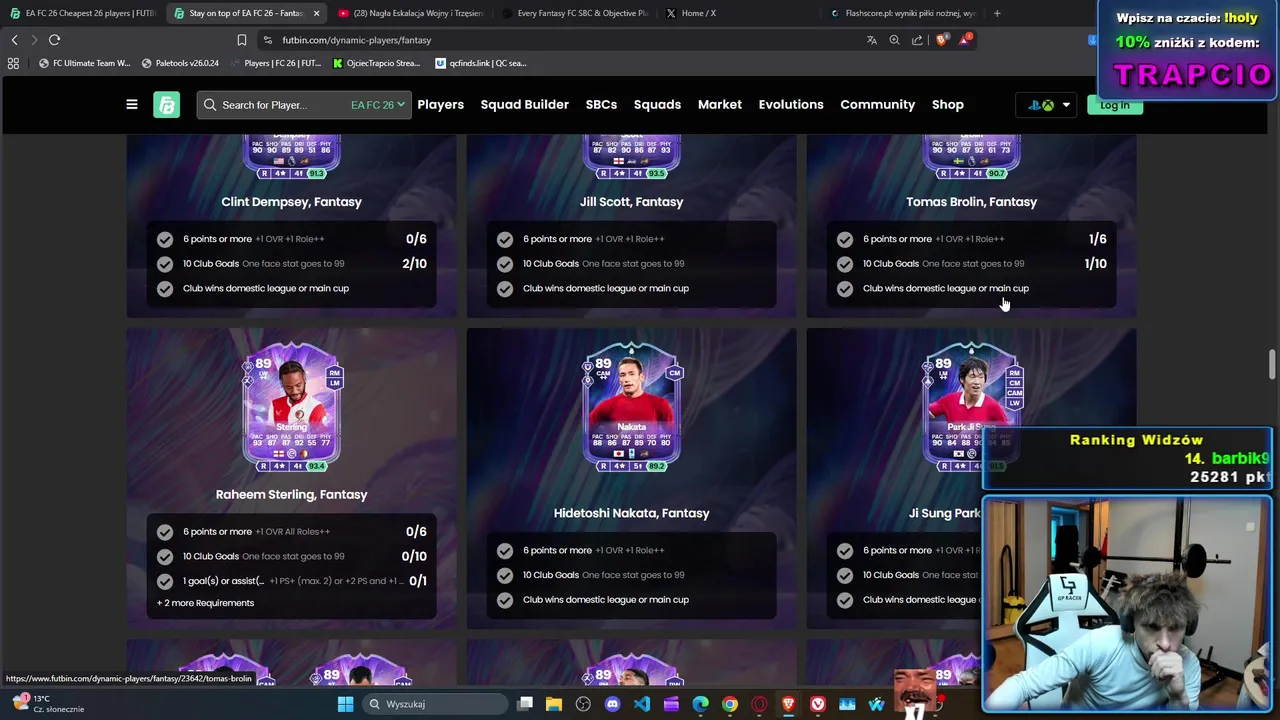Open Brave Rewards triangle icon
Viewport: 1280px width, 720px height.
[964, 40]
